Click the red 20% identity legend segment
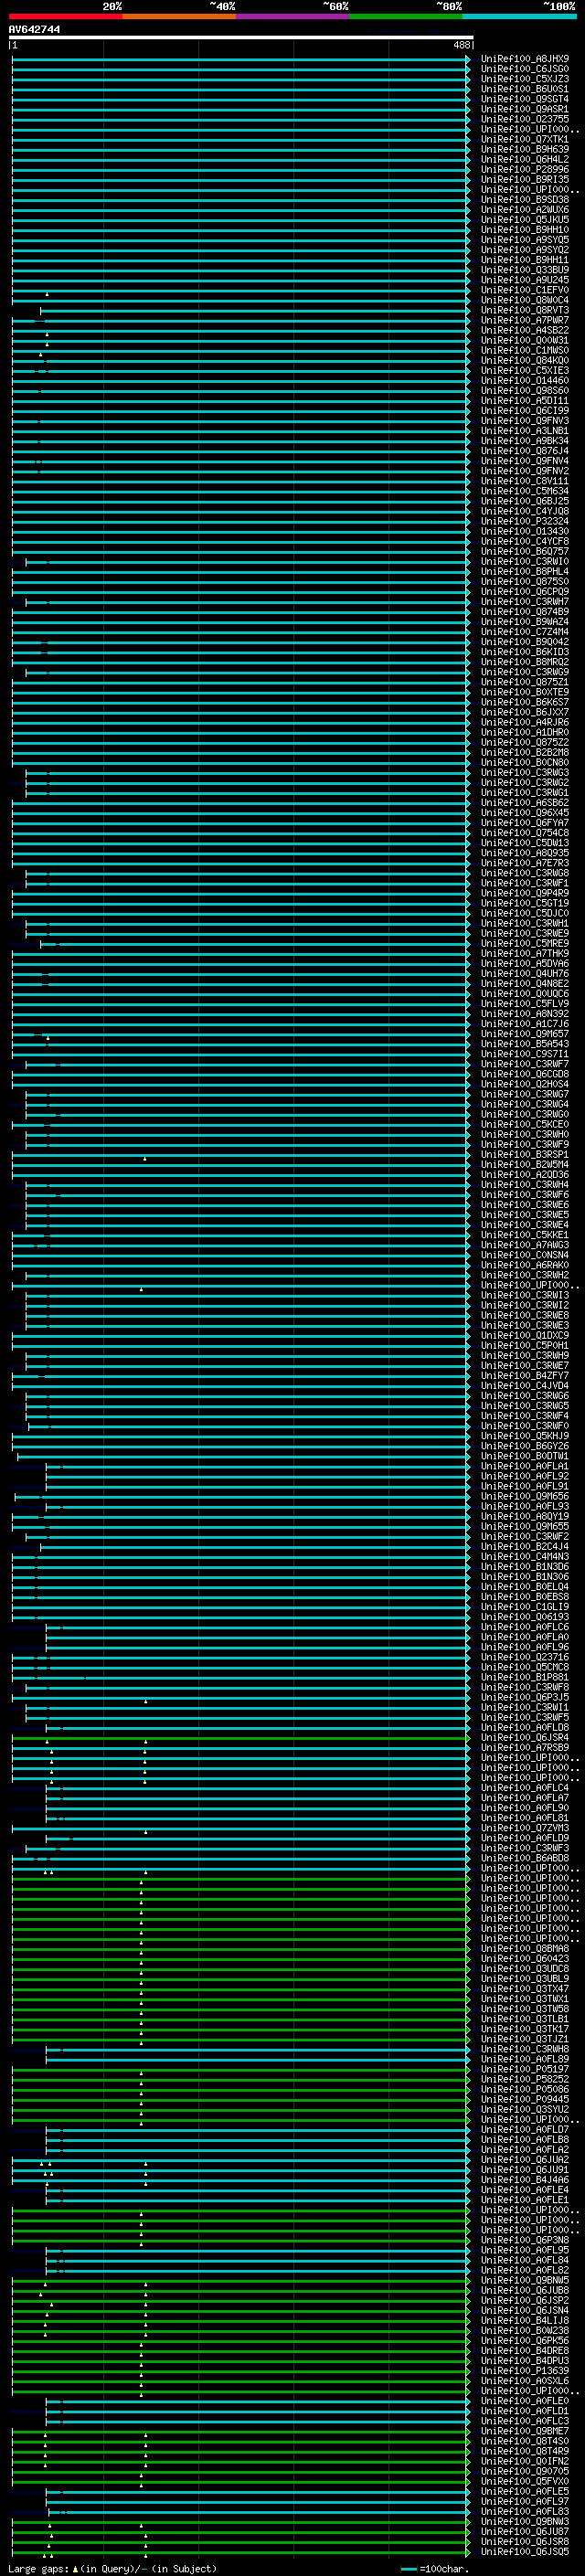 click(x=65, y=16)
